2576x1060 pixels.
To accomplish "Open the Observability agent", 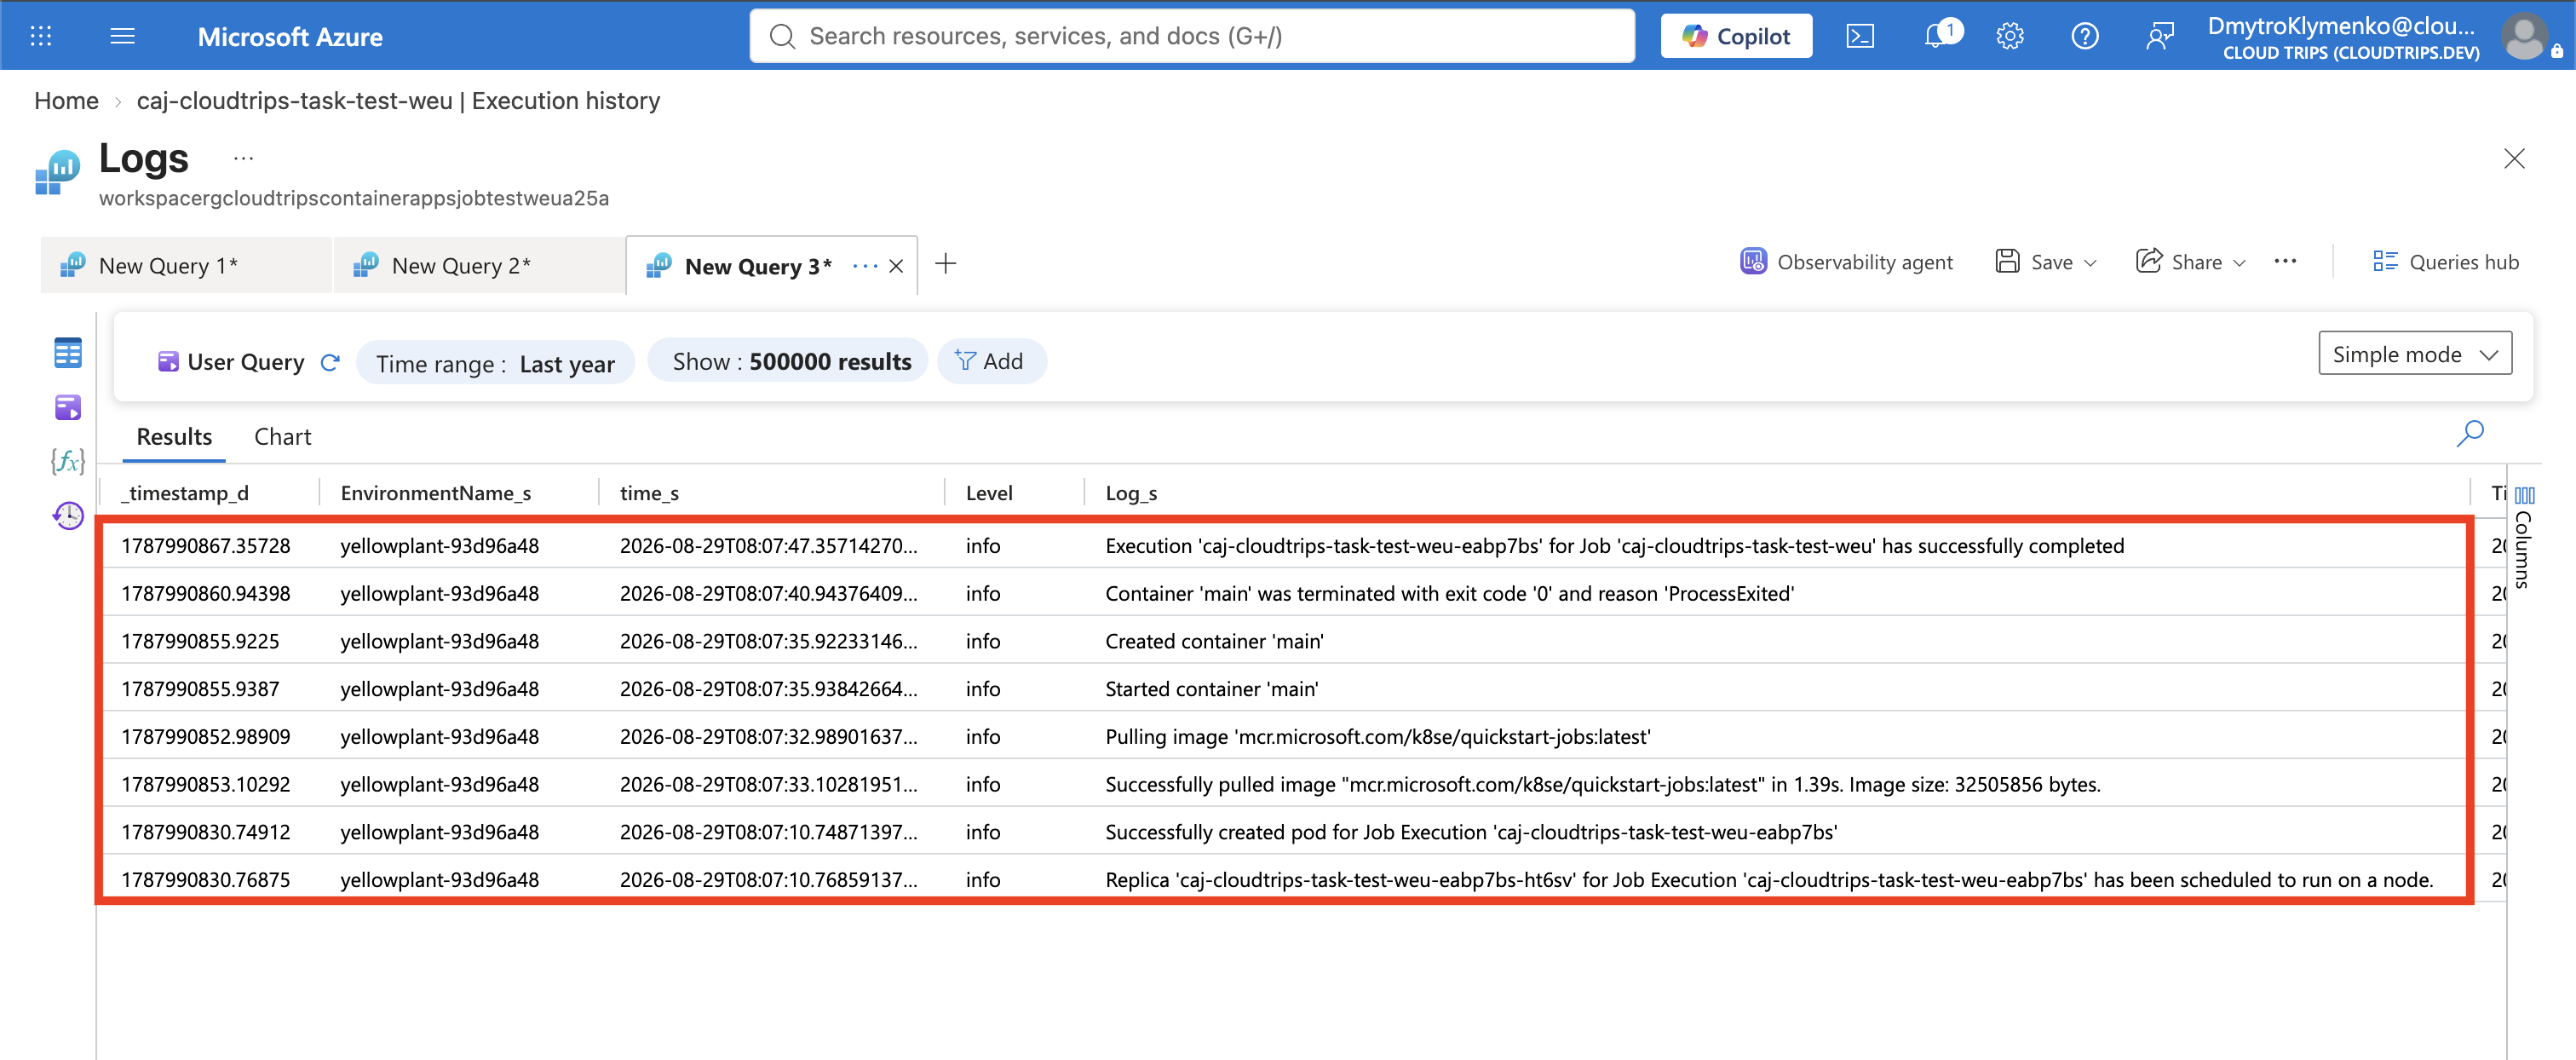I will 1846,262.
